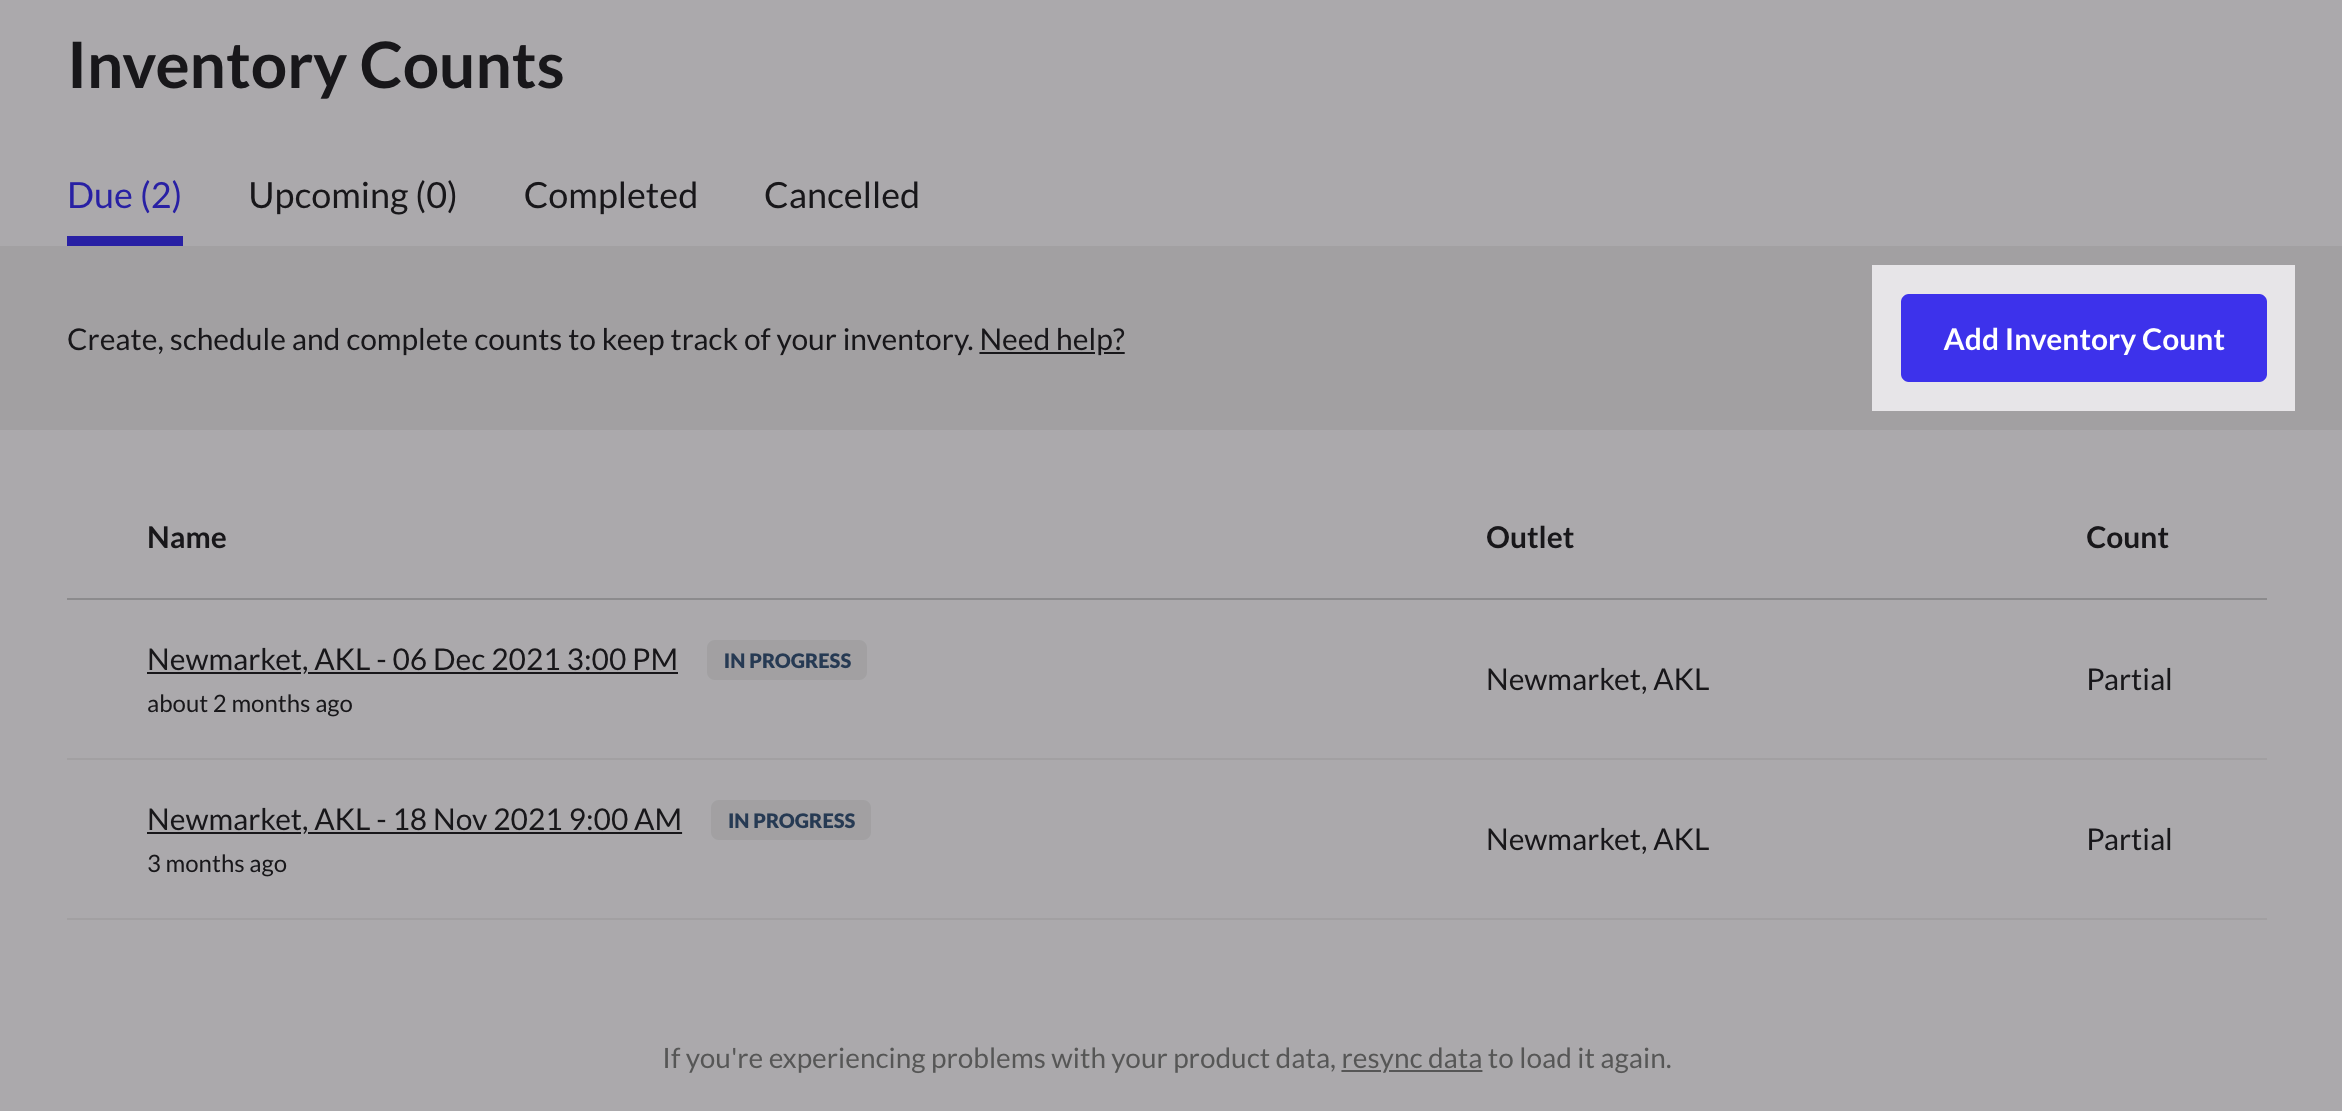
Task: Click the Need help? link
Action: (x=1051, y=340)
